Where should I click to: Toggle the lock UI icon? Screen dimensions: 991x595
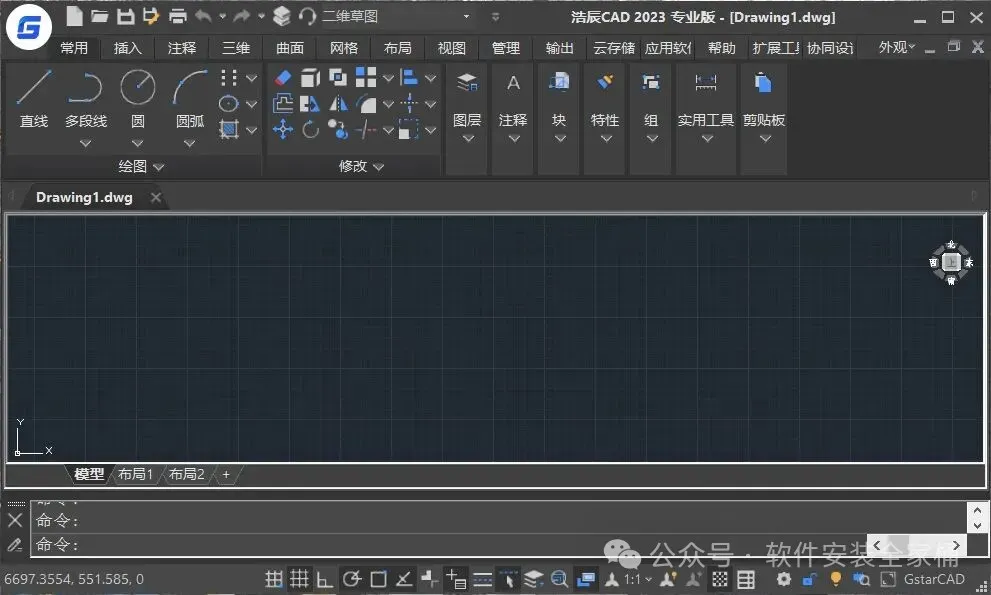click(810, 579)
